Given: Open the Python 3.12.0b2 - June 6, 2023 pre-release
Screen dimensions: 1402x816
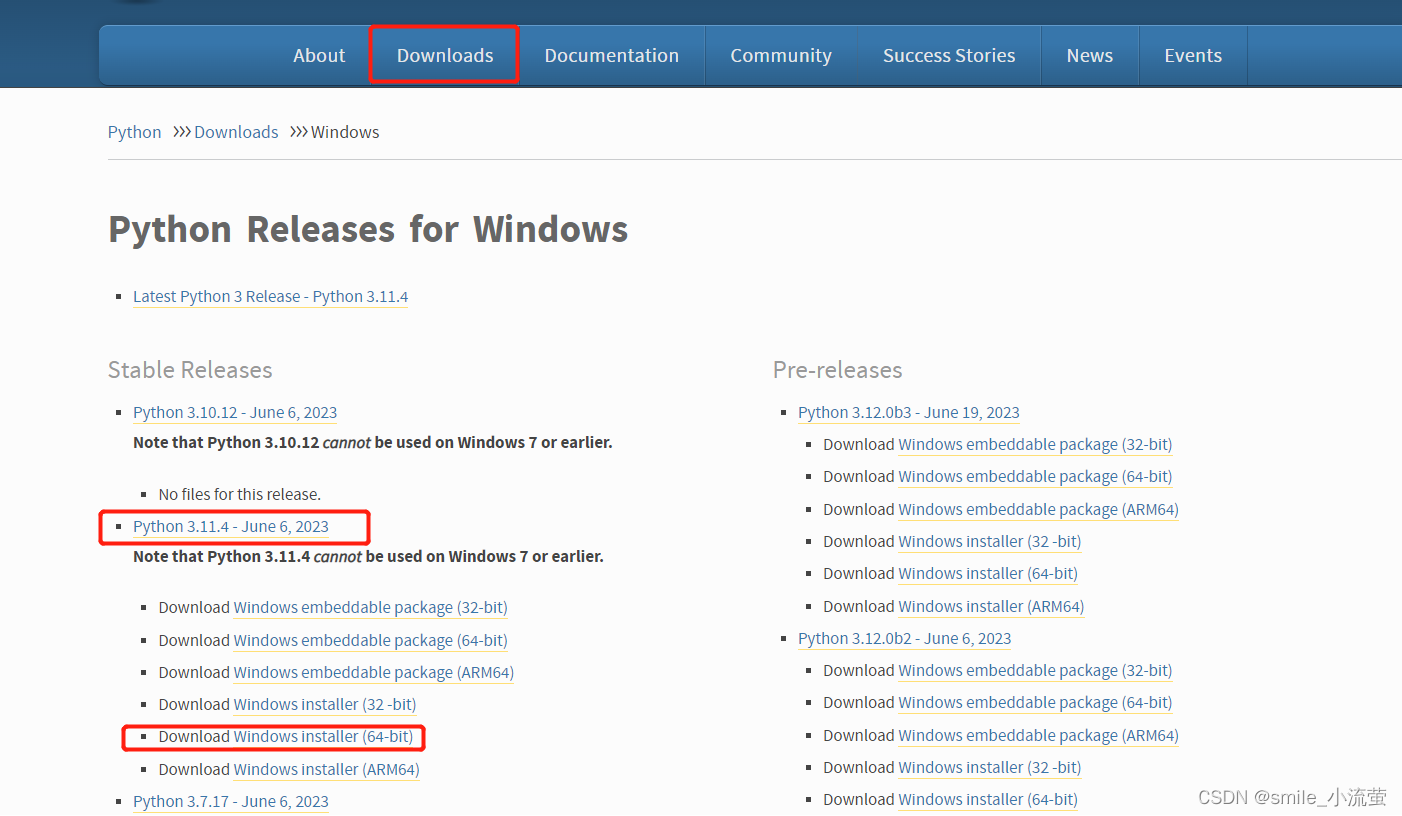Looking at the screenshot, I should point(904,639).
